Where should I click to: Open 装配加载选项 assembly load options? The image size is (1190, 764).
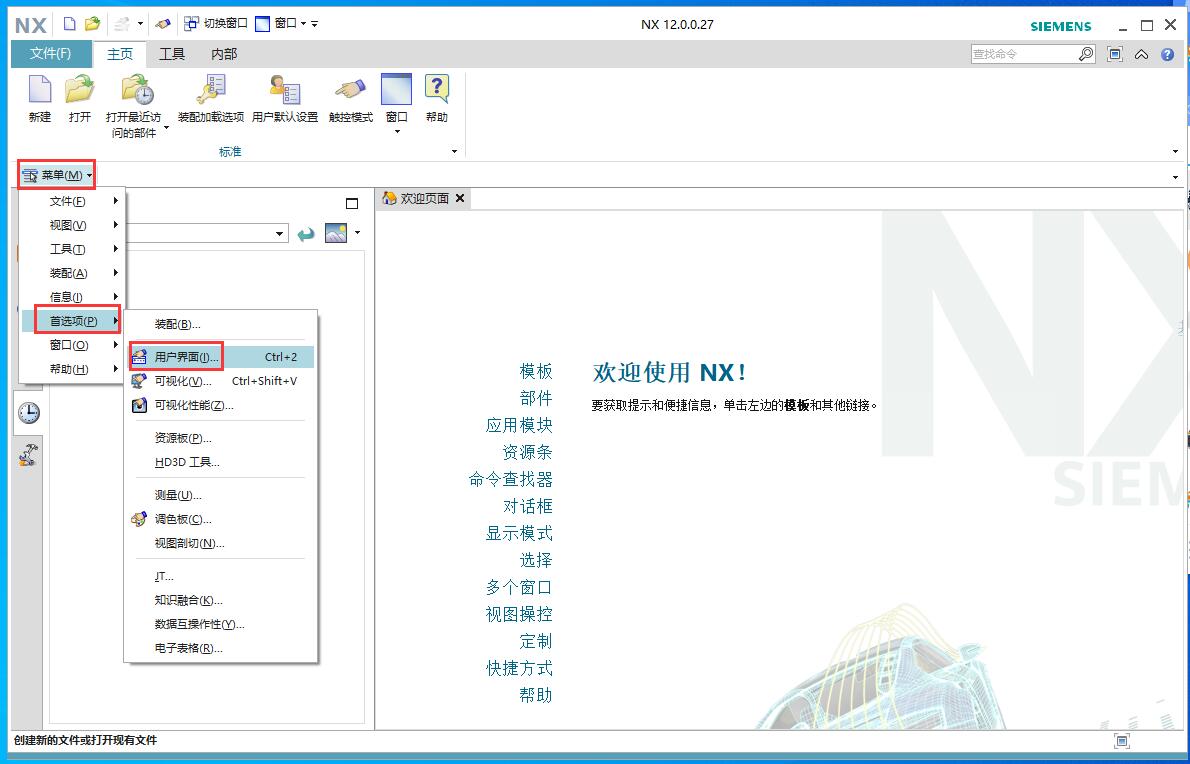point(210,91)
